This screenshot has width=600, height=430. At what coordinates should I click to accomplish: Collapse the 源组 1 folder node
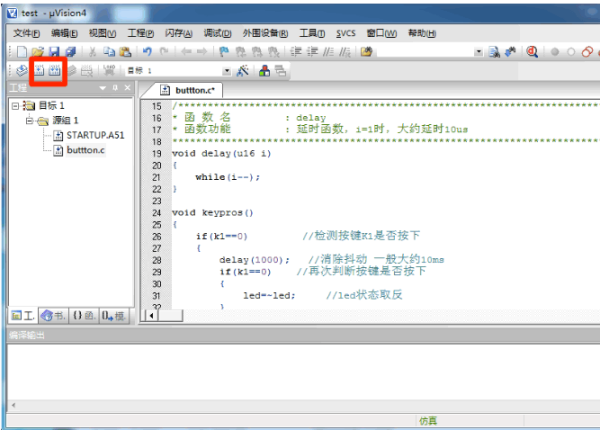29,121
